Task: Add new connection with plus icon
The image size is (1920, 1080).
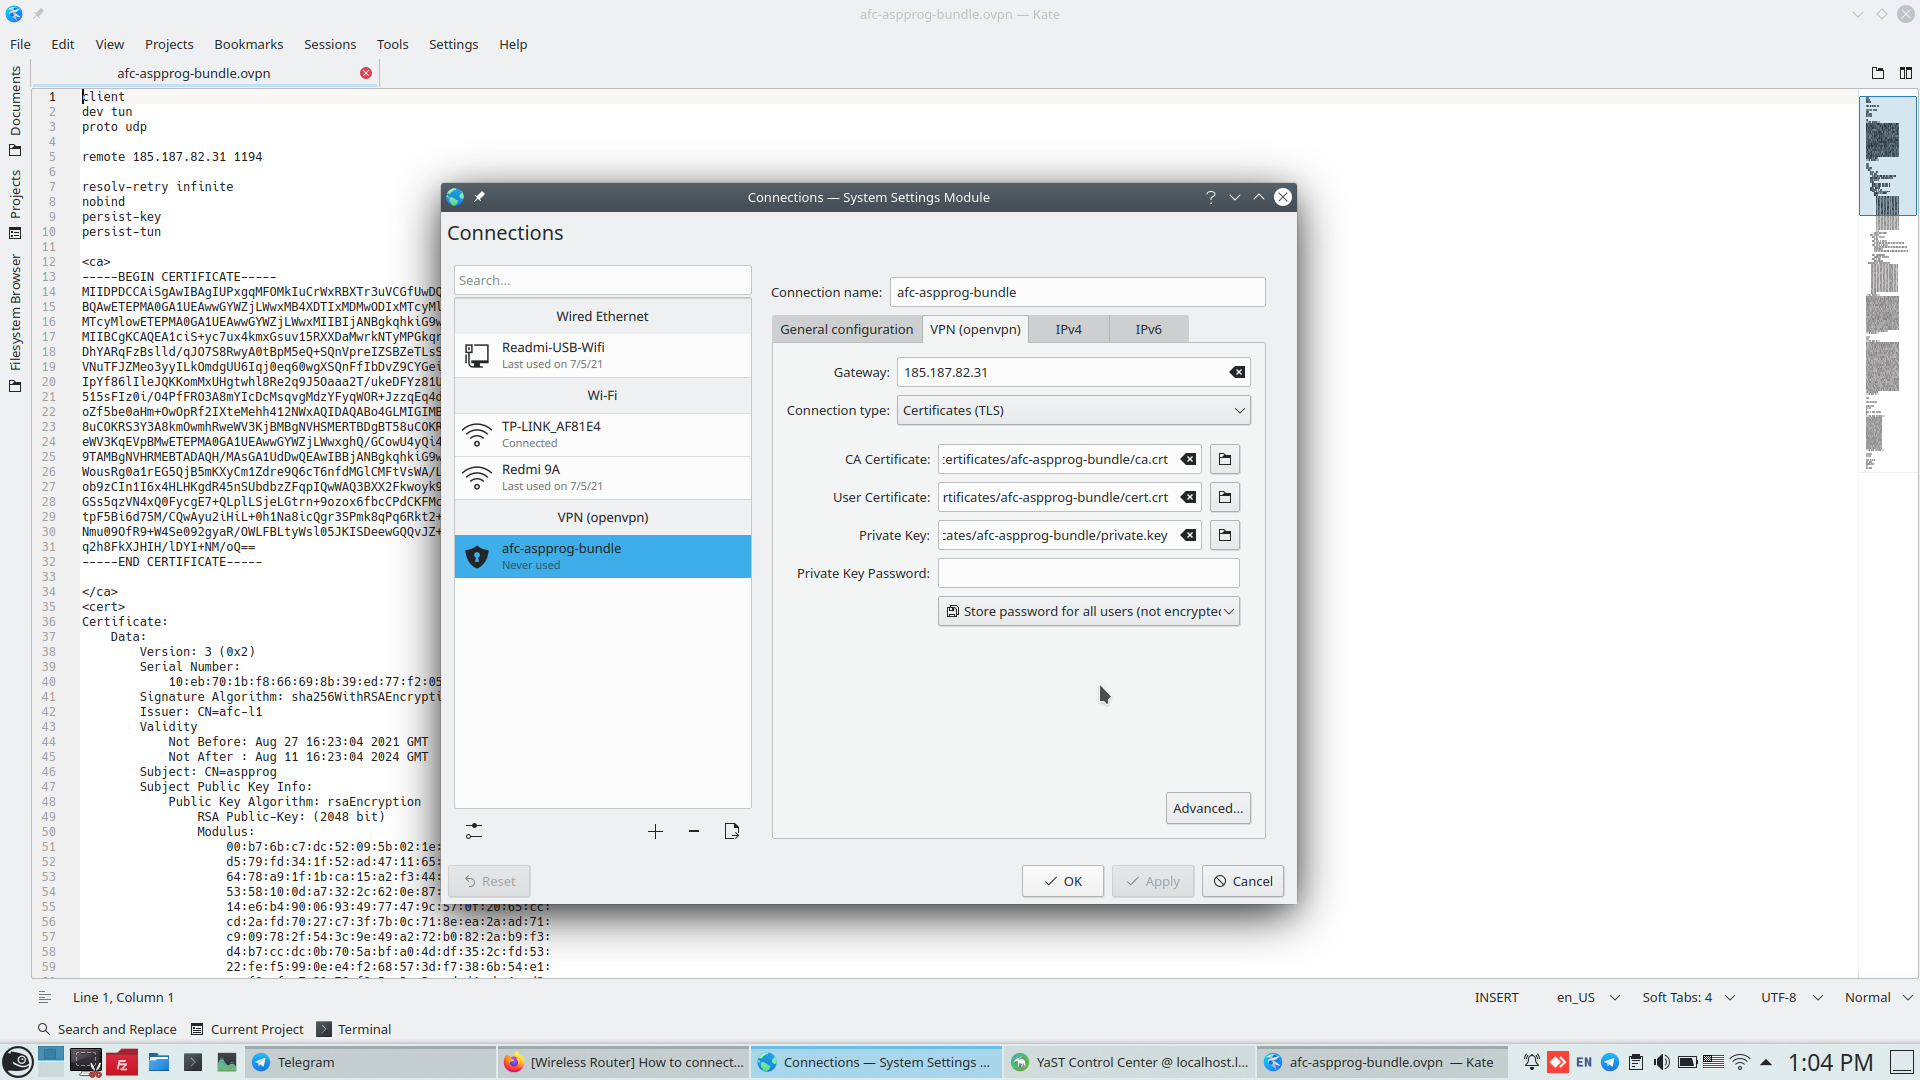Action: [655, 831]
